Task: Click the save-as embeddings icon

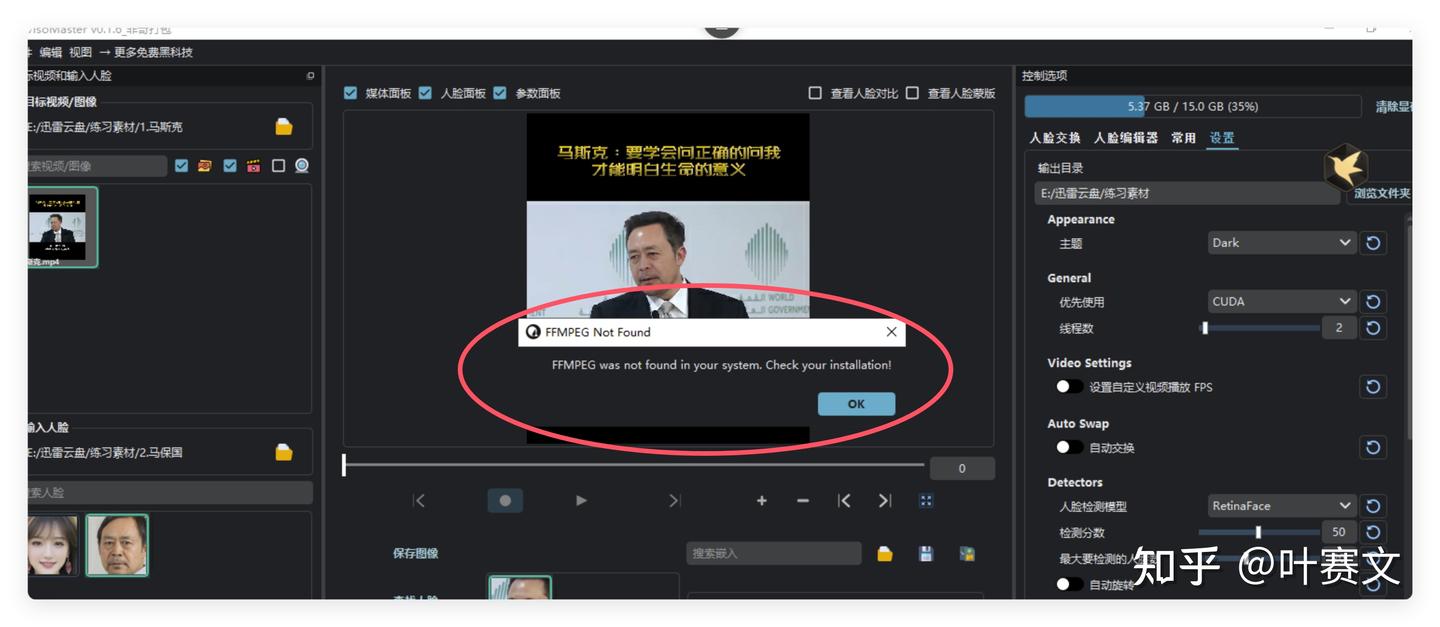Action: tap(967, 553)
